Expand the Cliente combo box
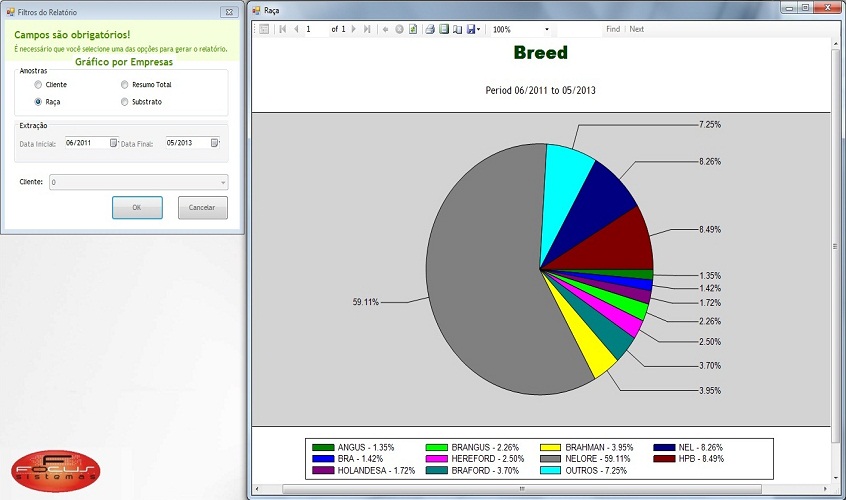The height and width of the screenshot is (500, 846). coord(223,182)
